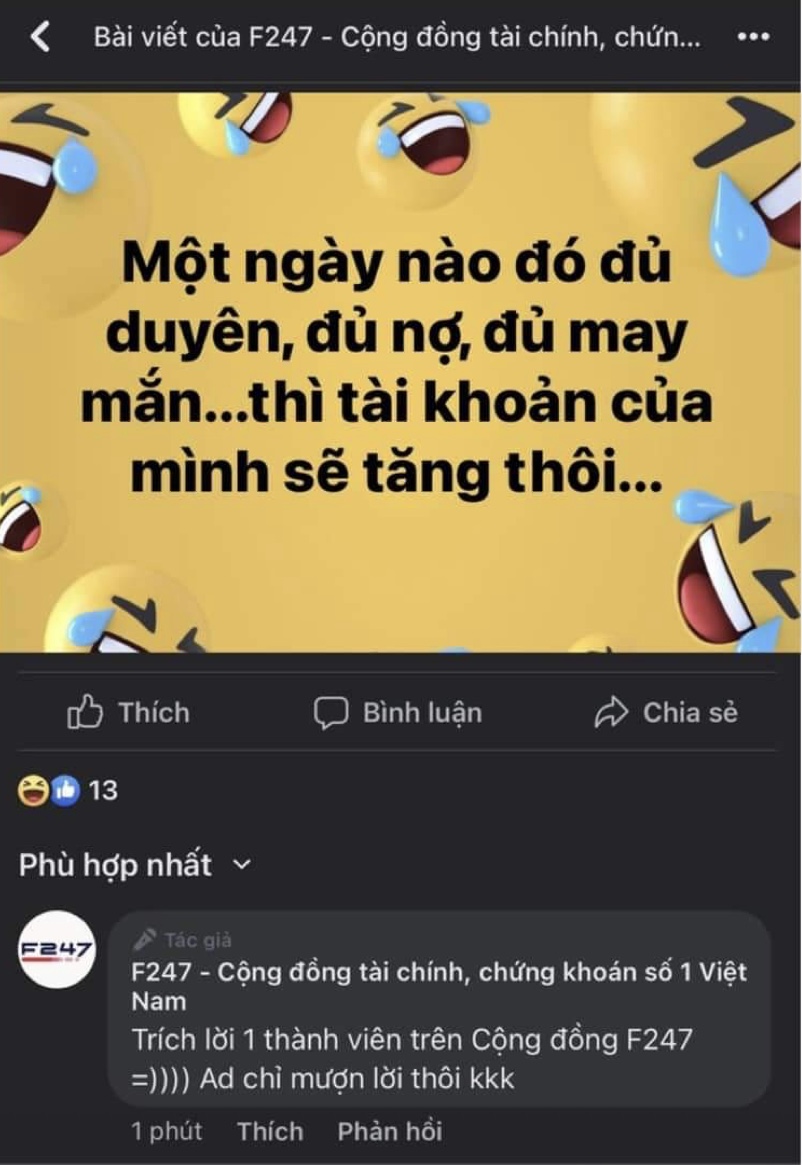Go back using the back arrow
The image size is (802, 1165).
click(x=41, y=36)
